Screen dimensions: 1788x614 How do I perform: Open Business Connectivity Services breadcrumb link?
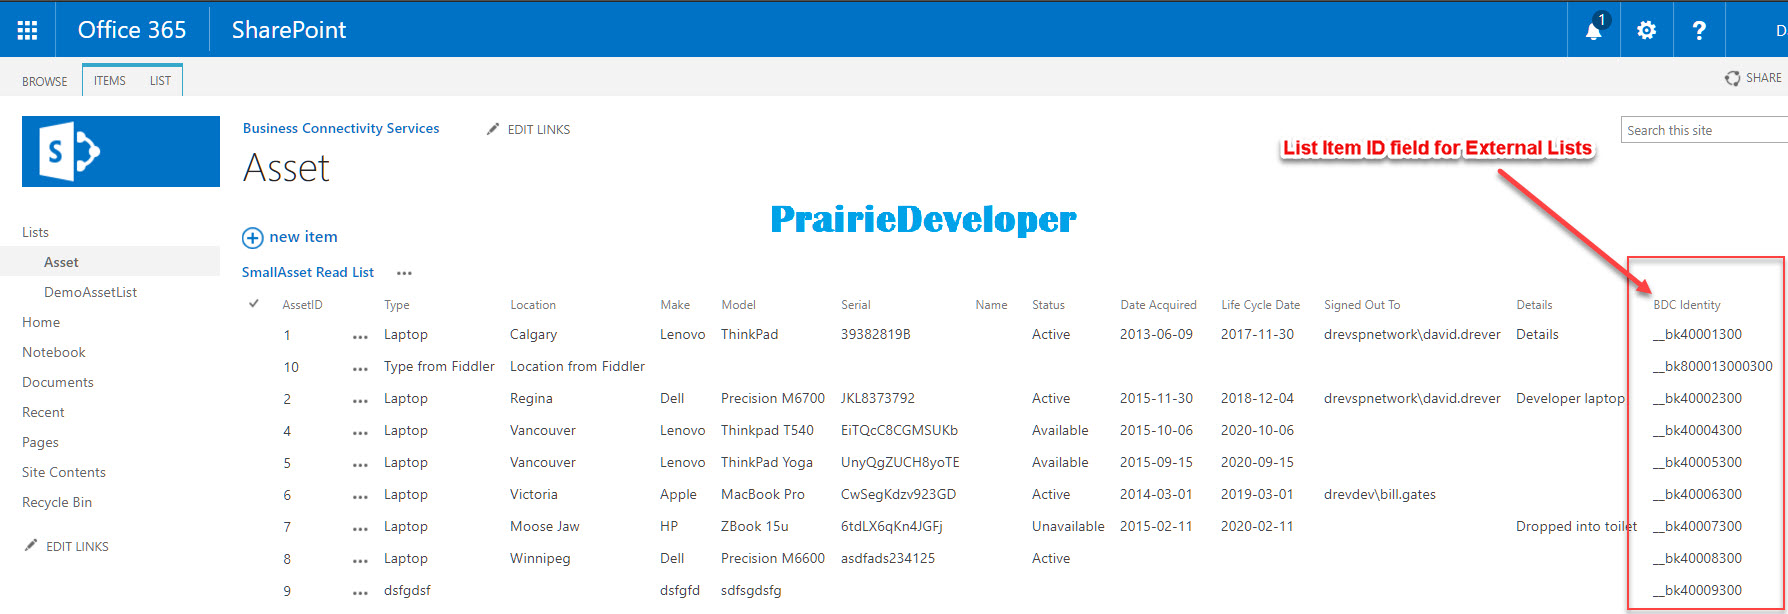(x=341, y=128)
